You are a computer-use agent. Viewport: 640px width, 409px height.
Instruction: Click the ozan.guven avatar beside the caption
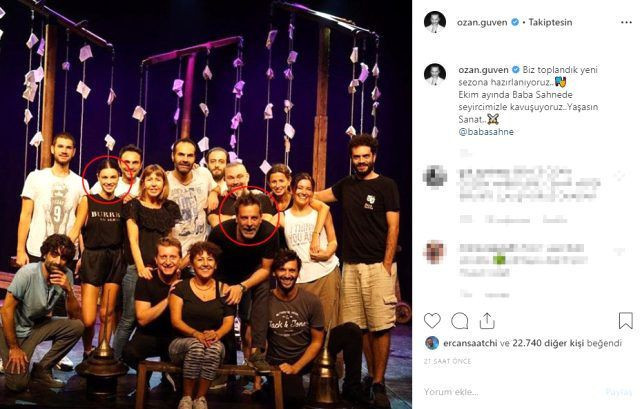tap(435, 74)
